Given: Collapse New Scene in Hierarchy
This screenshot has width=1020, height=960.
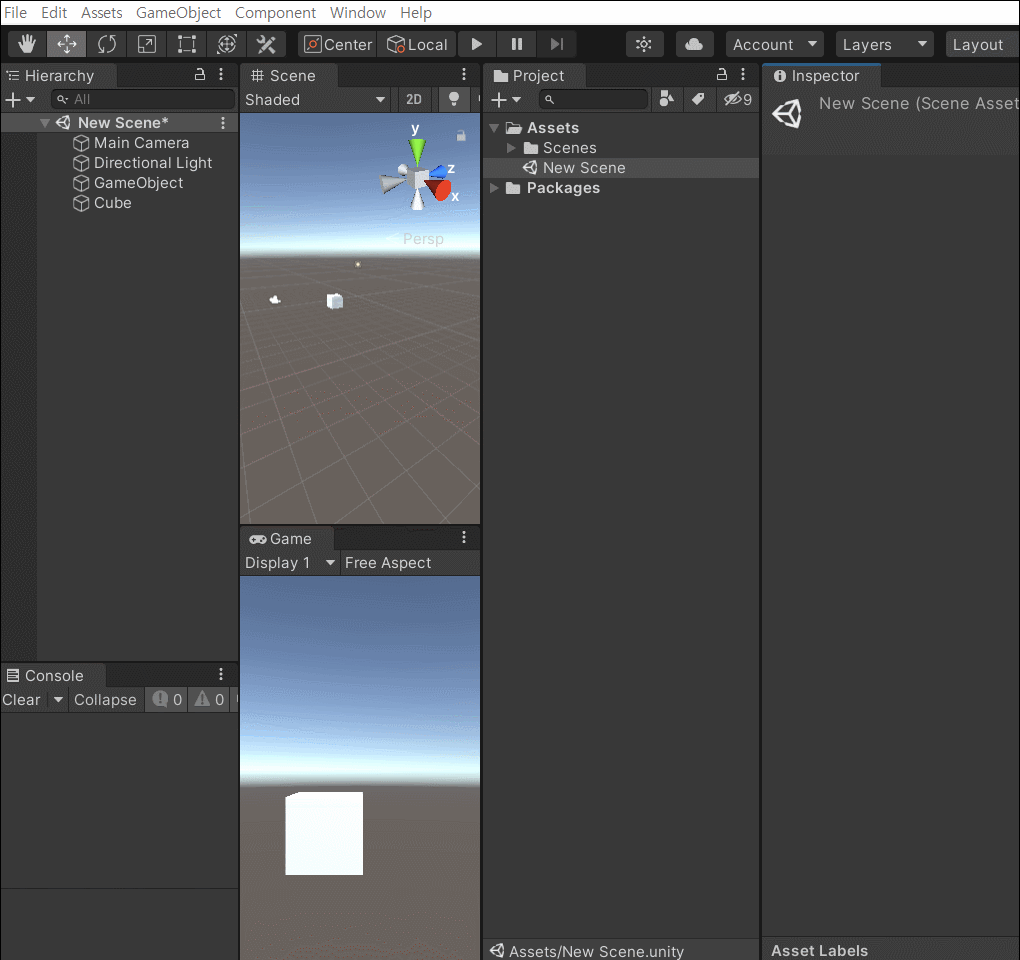Looking at the screenshot, I should [45, 123].
